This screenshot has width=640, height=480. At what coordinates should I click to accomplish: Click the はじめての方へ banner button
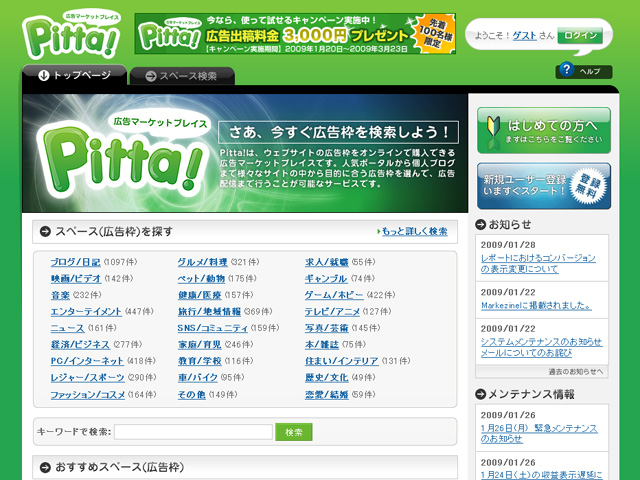click(x=544, y=130)
